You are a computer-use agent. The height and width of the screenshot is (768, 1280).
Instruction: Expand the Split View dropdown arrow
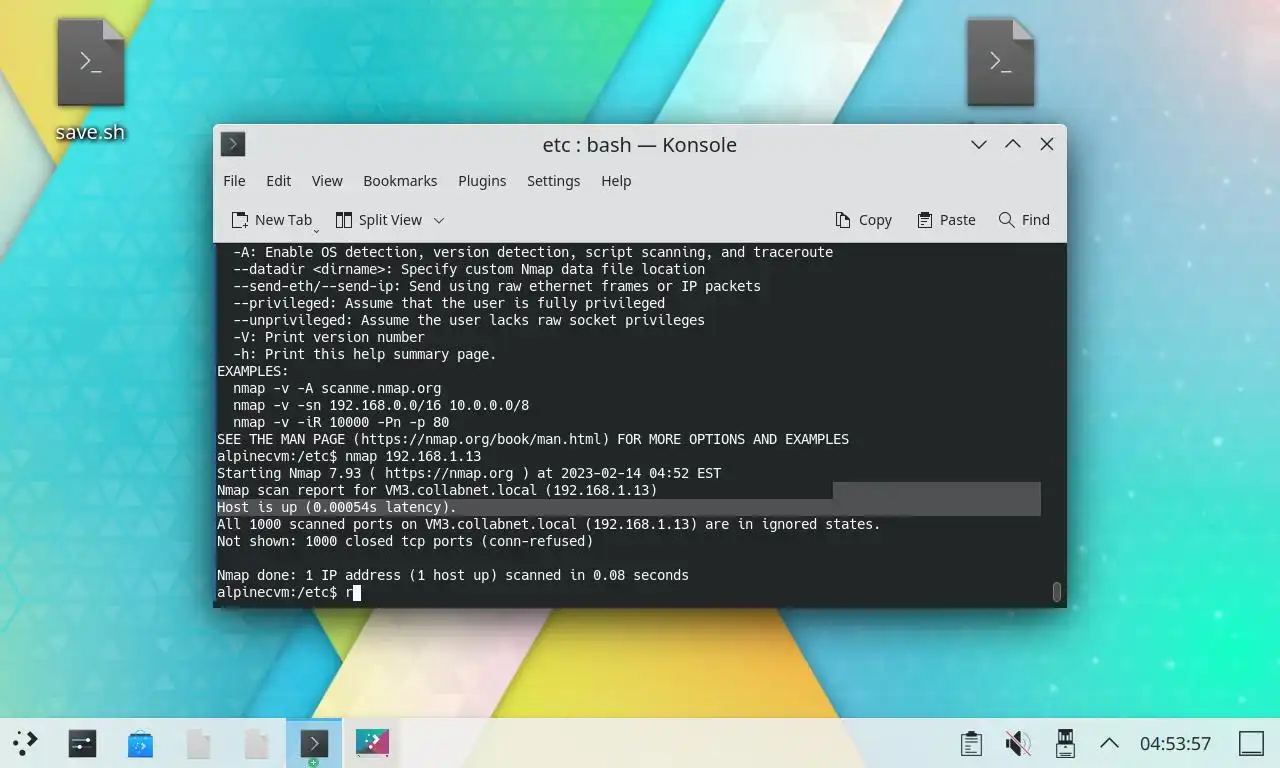(438, 220)
